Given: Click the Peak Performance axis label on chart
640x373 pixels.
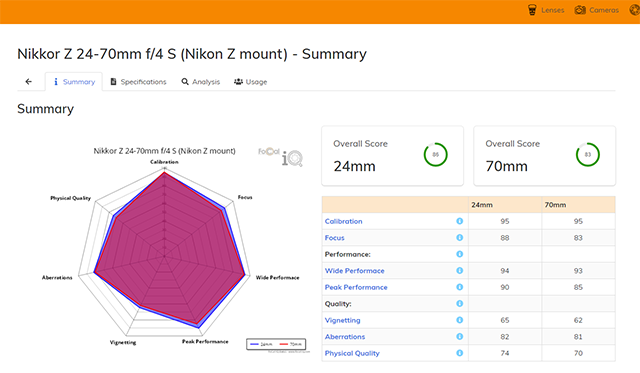Looking at the screenshot, I should pyautogui.click(x=205, y=342).
